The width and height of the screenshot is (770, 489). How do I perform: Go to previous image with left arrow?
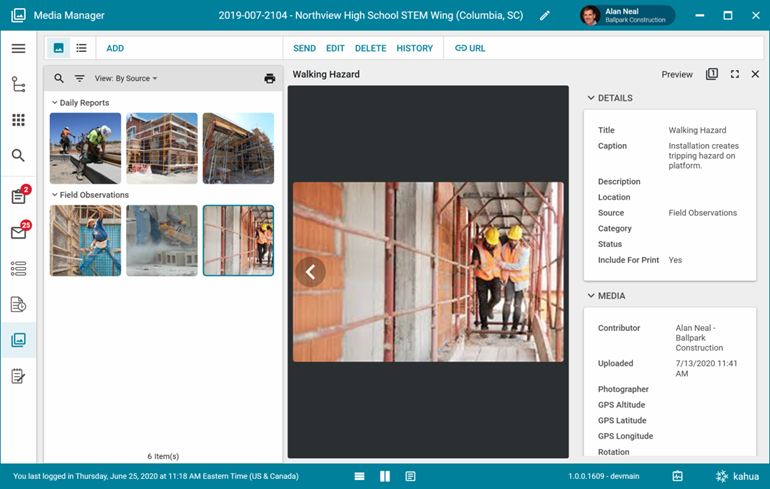(311, 271)
